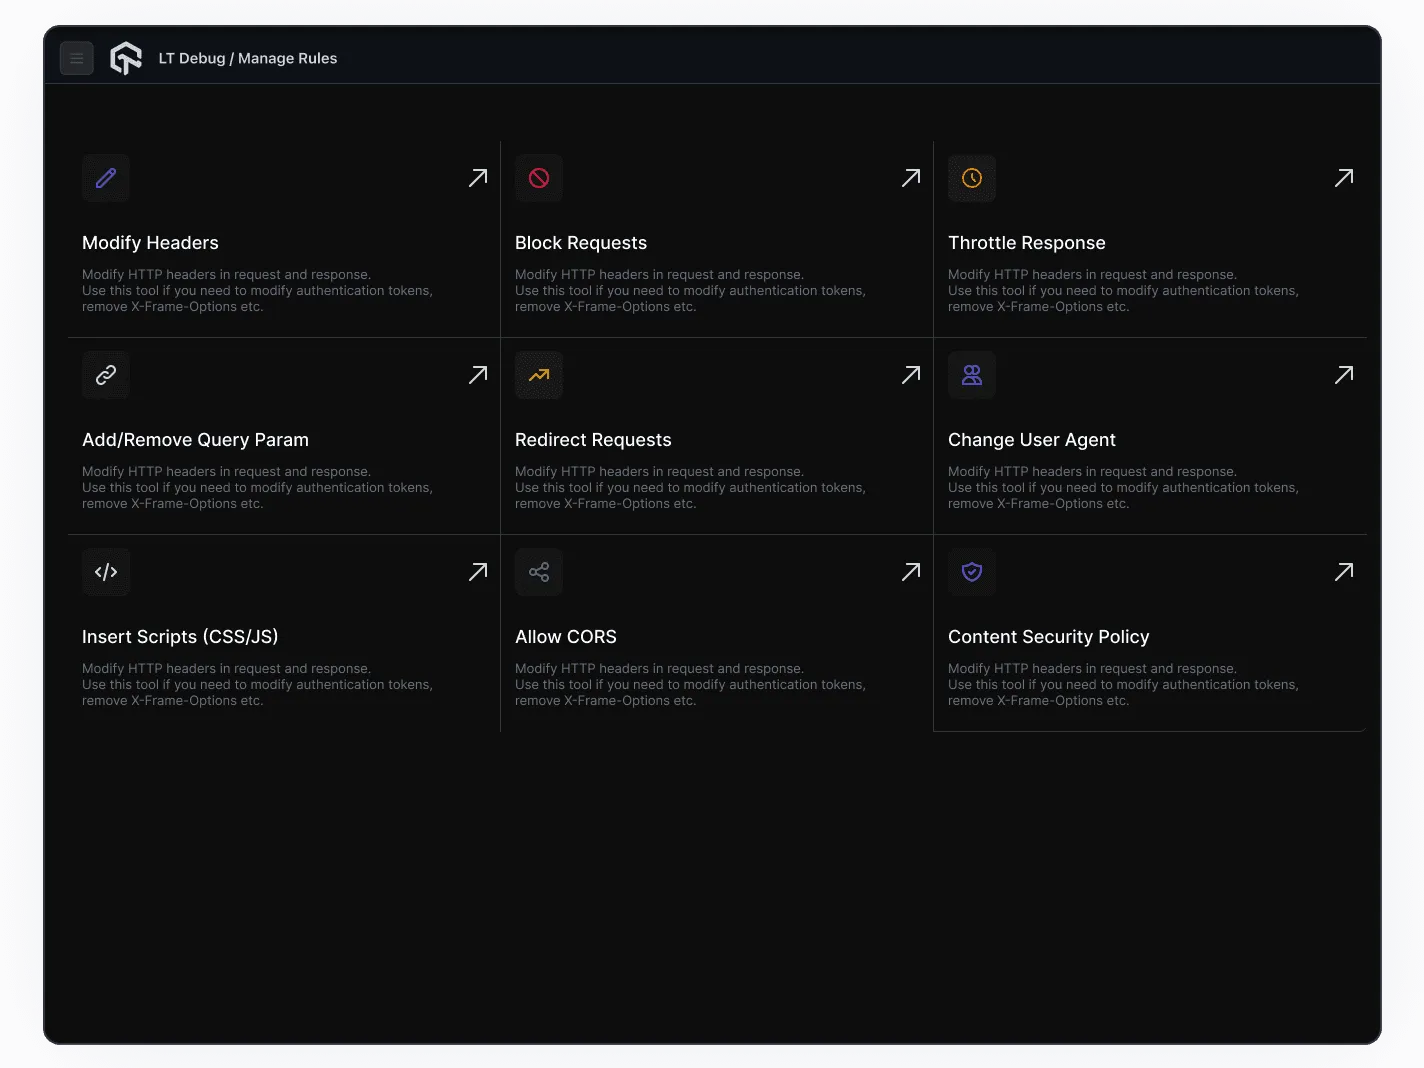The image size is (1424, 1068).
Task: Click the Block Requests prohibition icon
Action: pyautogui.click(x=539, y=178)
